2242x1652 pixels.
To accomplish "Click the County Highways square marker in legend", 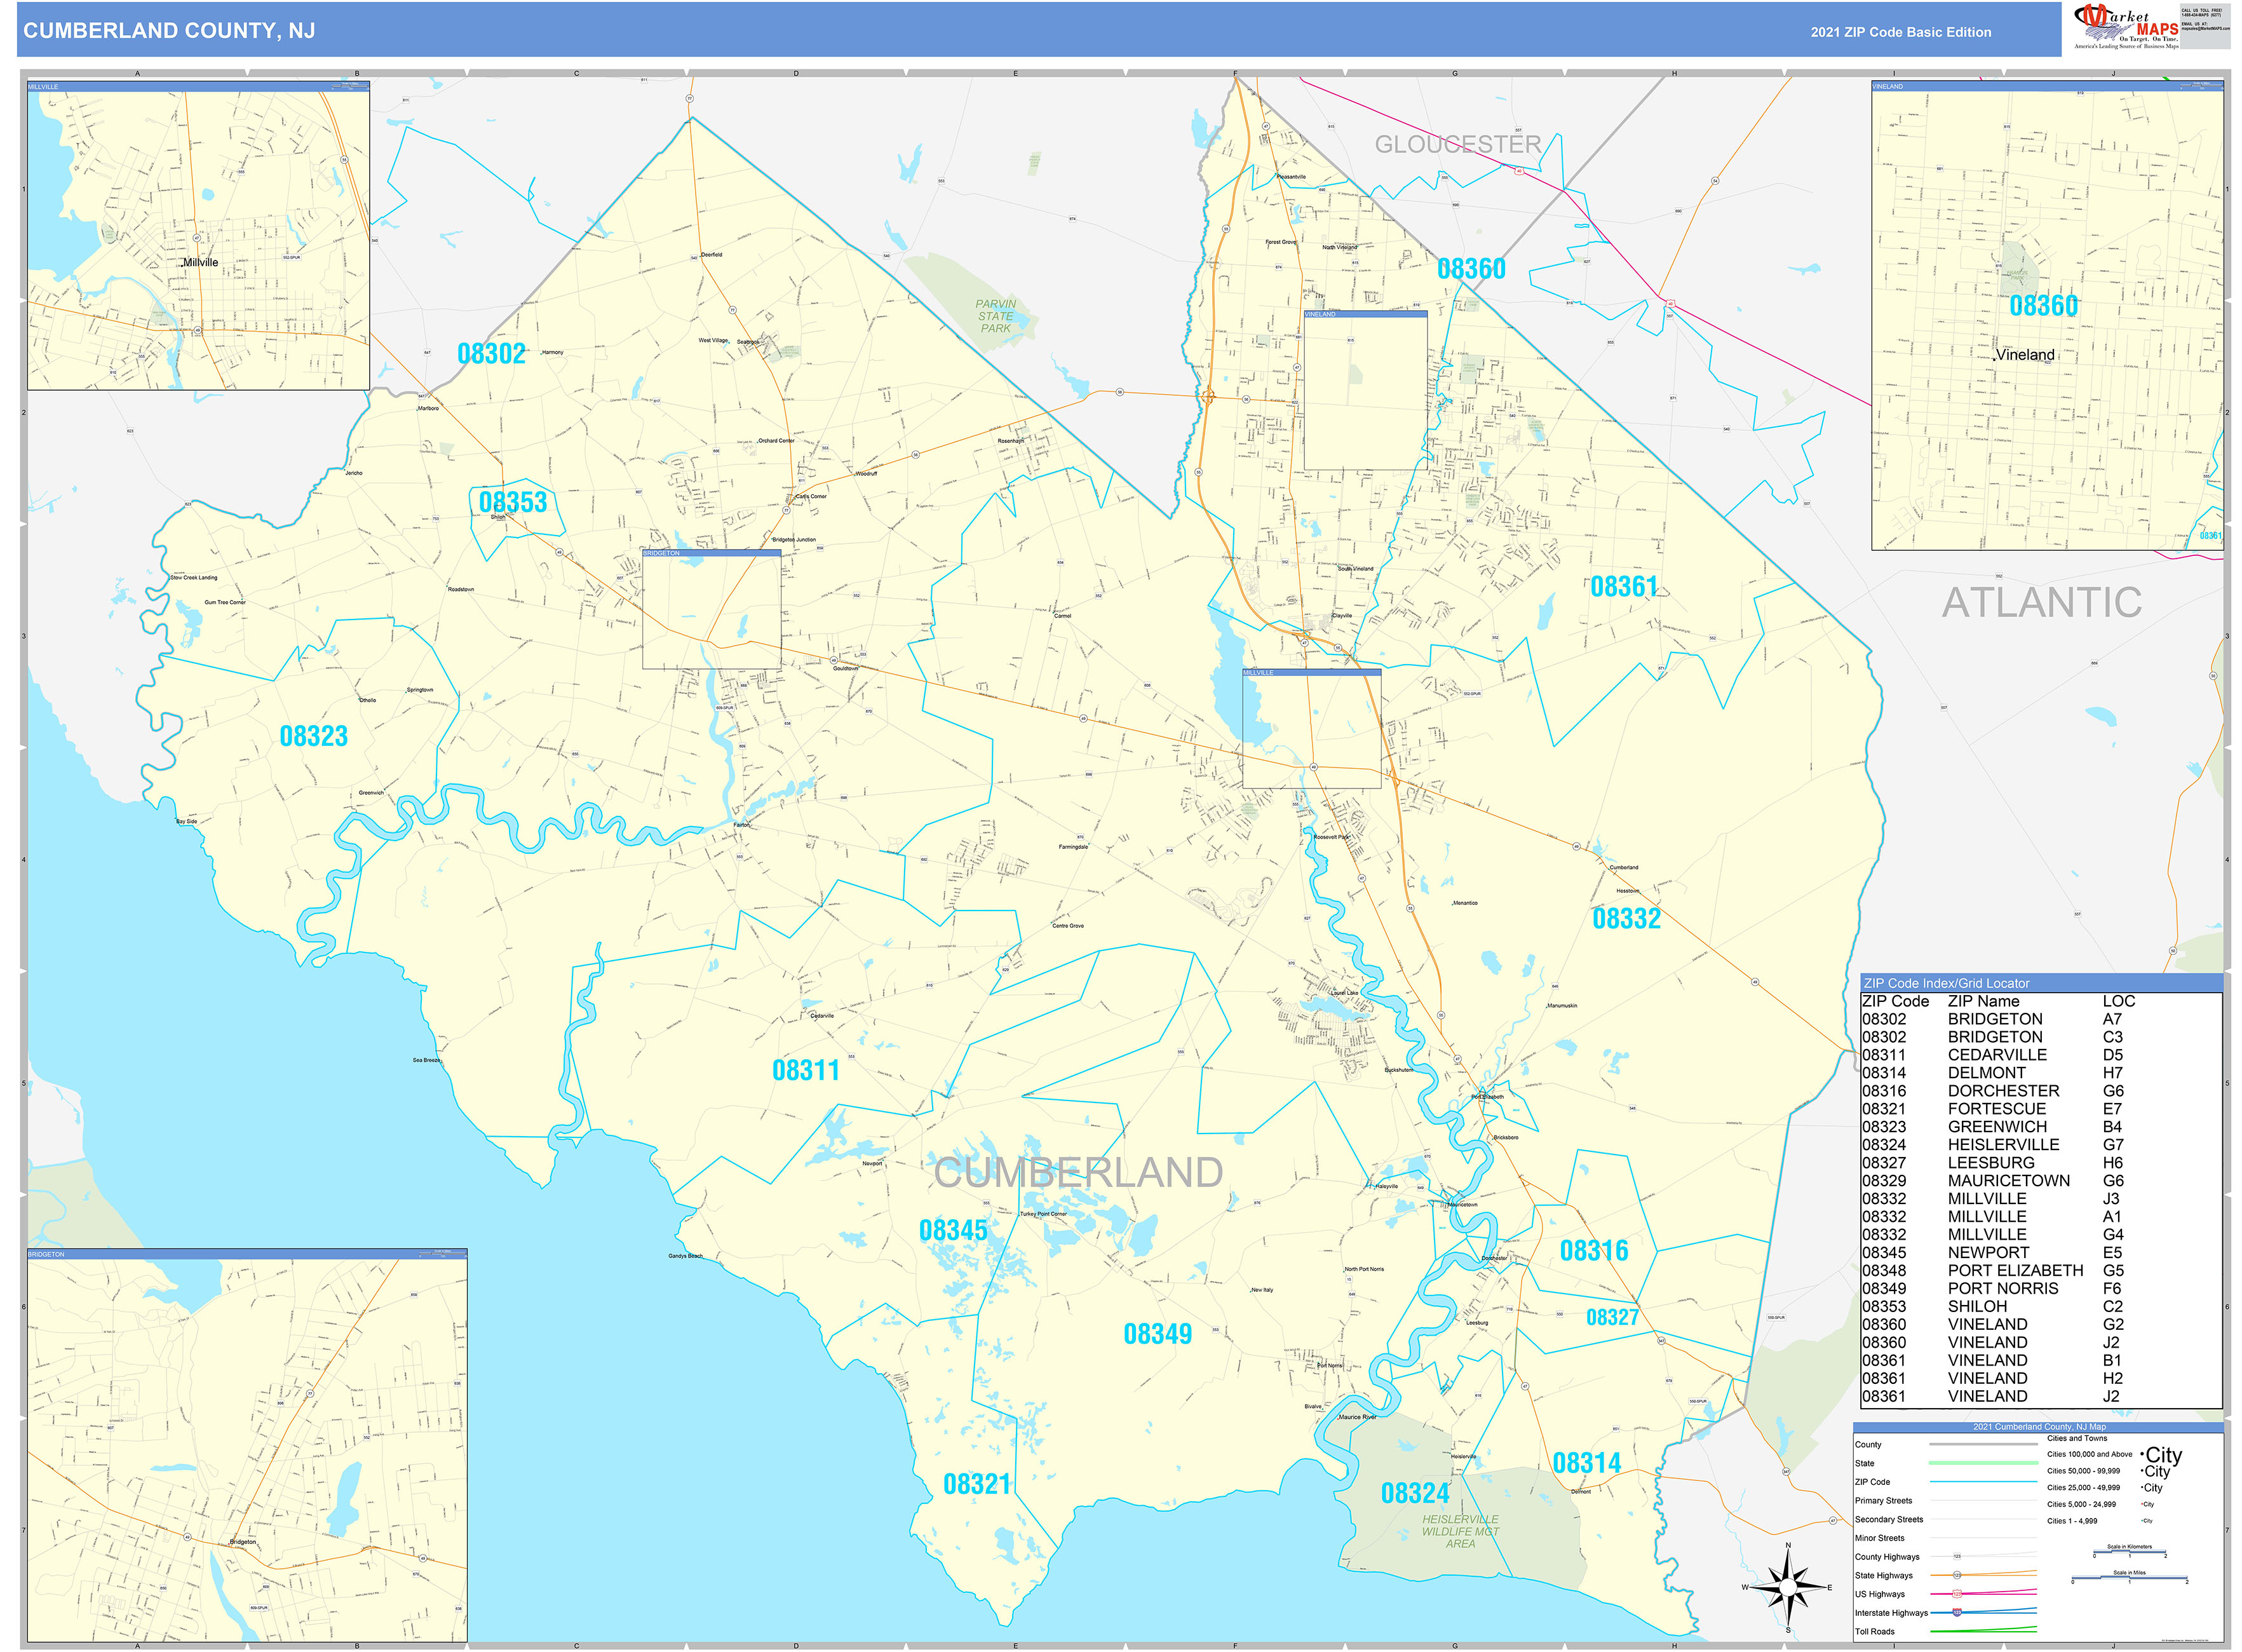I will click(x=1957, y=1557).
